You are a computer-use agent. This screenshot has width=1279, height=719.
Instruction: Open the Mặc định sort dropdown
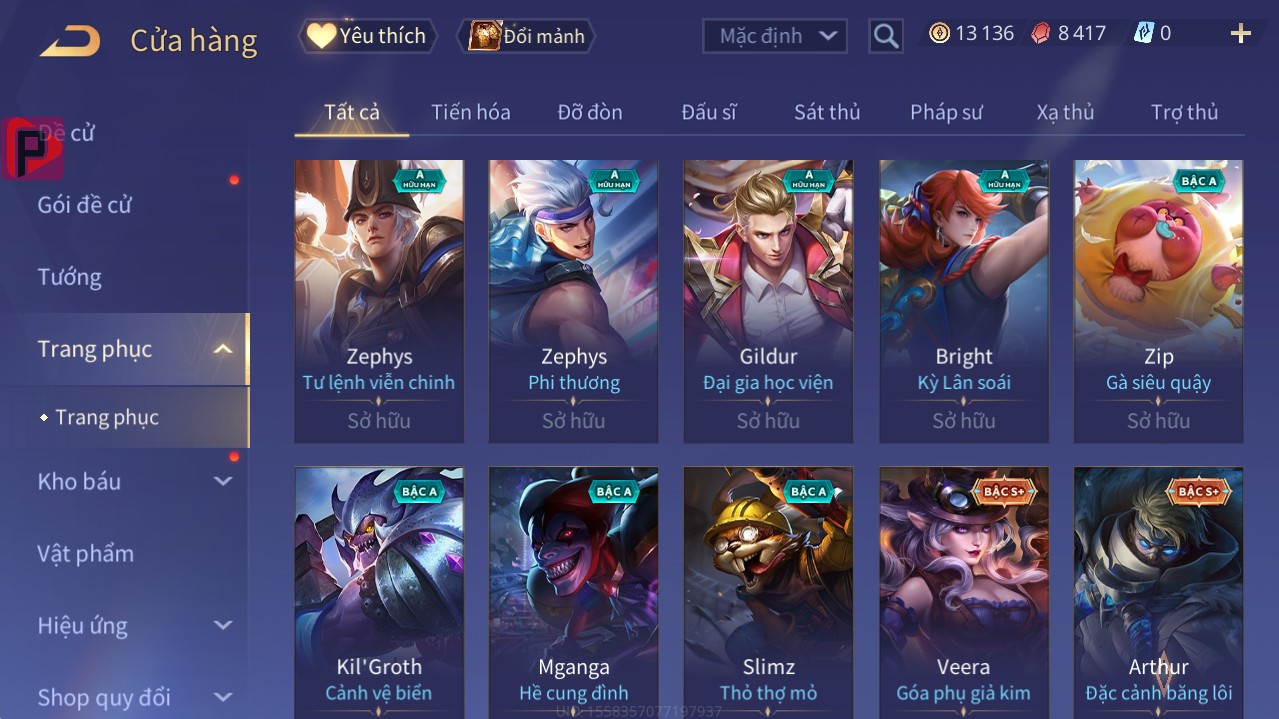point(775,36)
